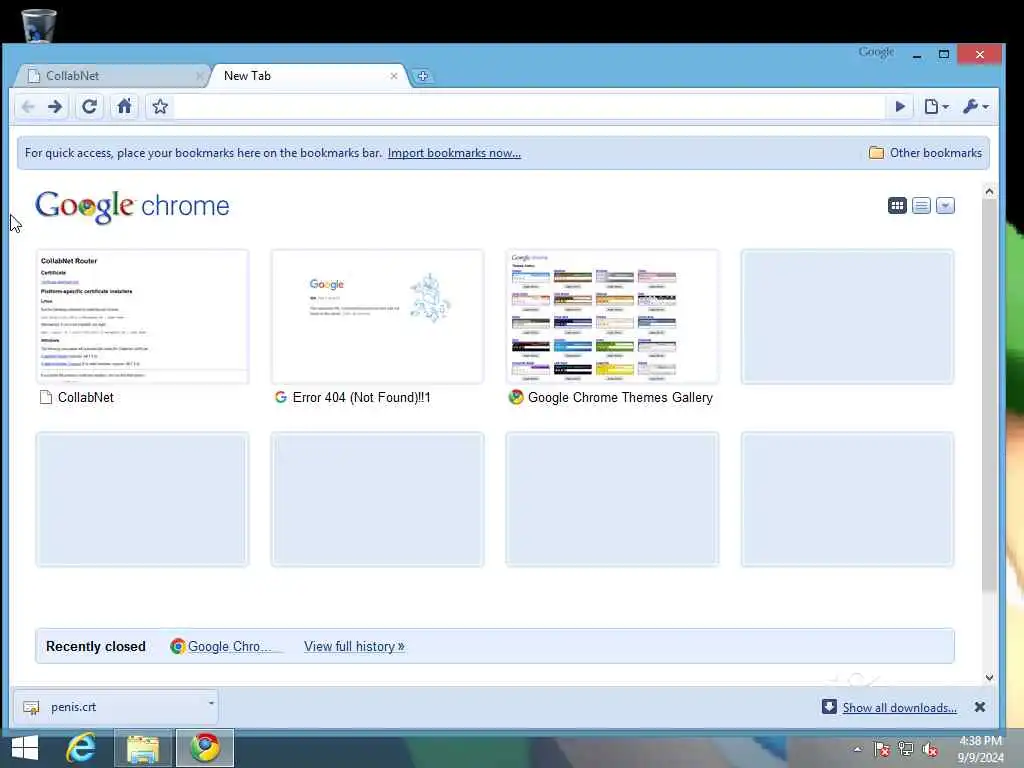Open the Other bookmarks folder
This screenshot has width=1024, height=768.
[x=925, y=153]
